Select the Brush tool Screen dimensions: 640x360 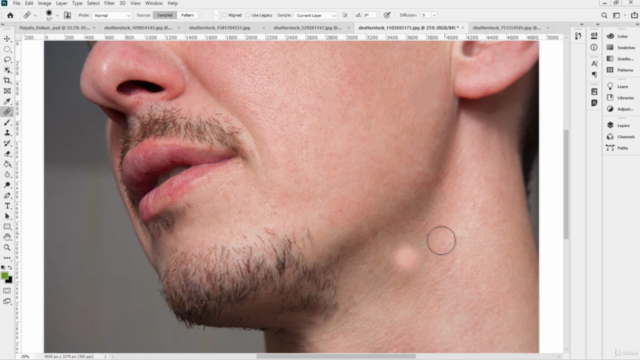coord(7,122)
